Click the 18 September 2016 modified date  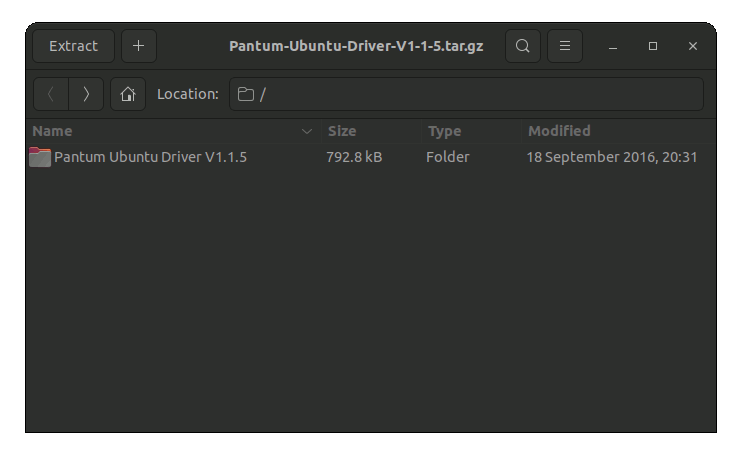[612, 157]
